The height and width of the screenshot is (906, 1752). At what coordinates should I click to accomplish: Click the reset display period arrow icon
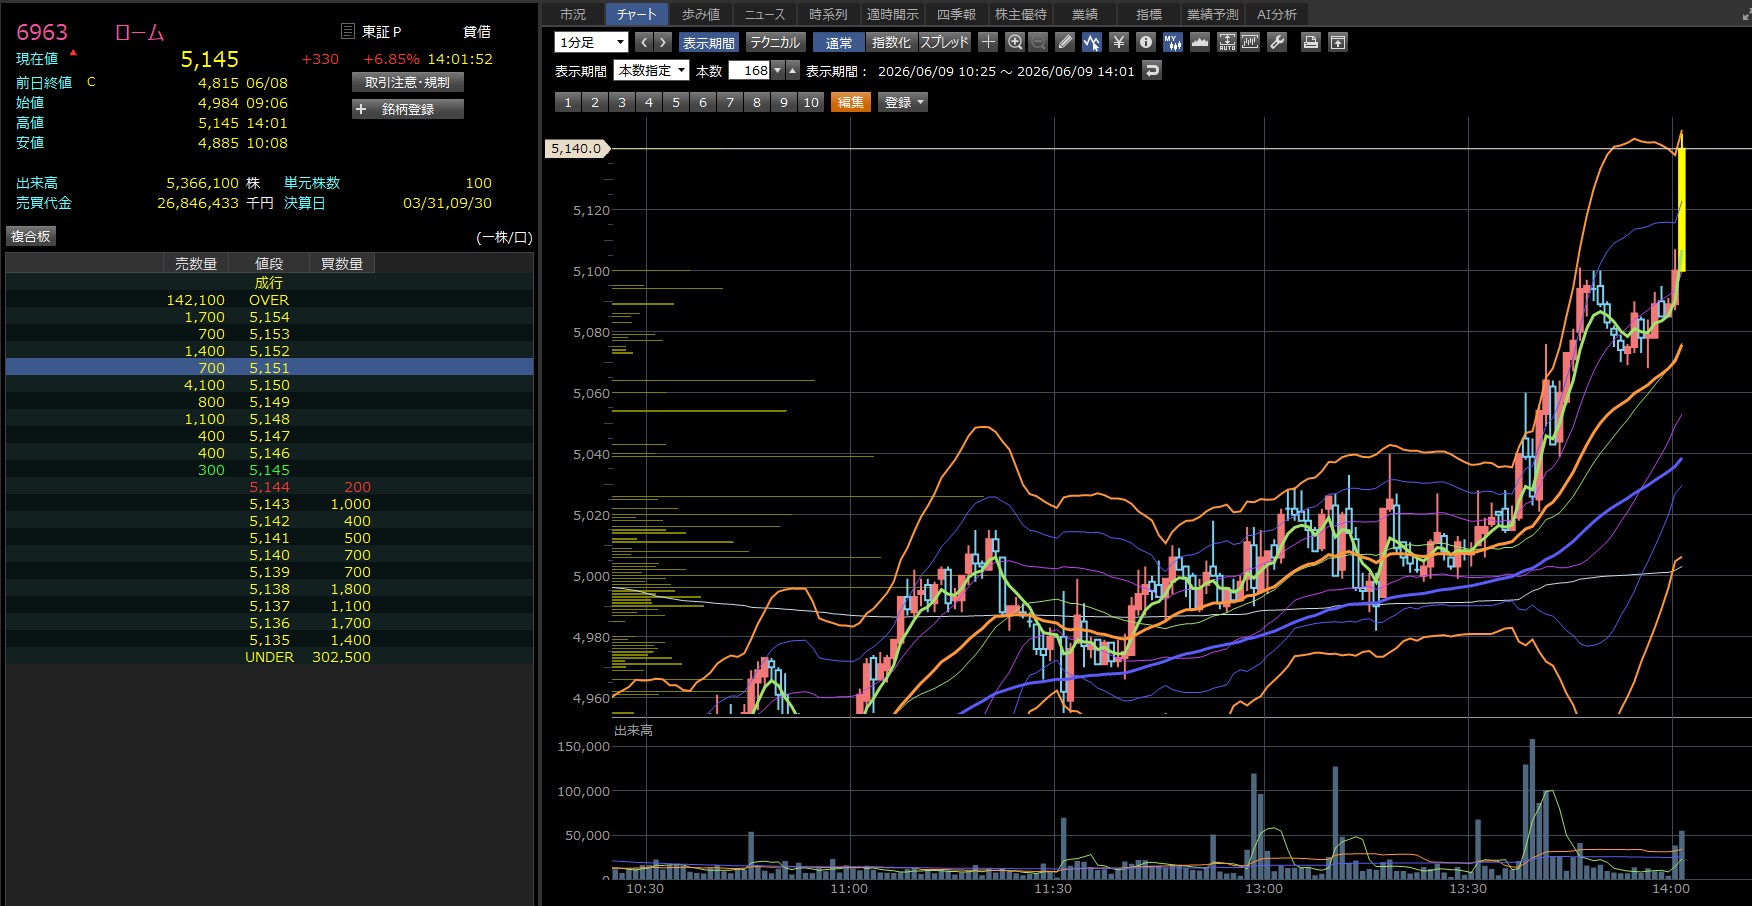tap(1152, 71)
